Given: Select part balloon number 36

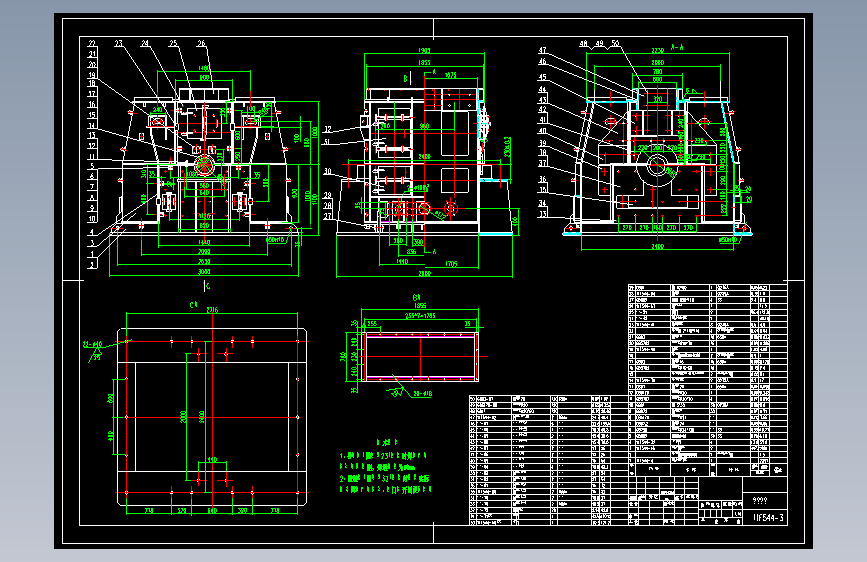Looking at the screenshot, I should point(542,179).
